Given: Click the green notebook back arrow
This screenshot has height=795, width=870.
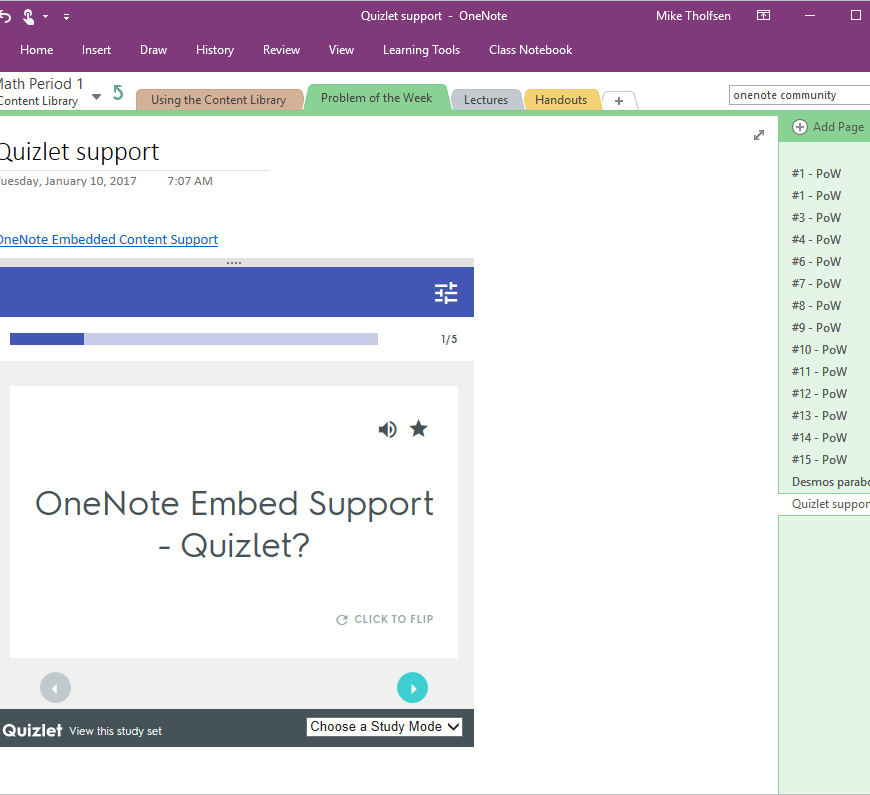Looking at the screenshot, I should point(118,93).
